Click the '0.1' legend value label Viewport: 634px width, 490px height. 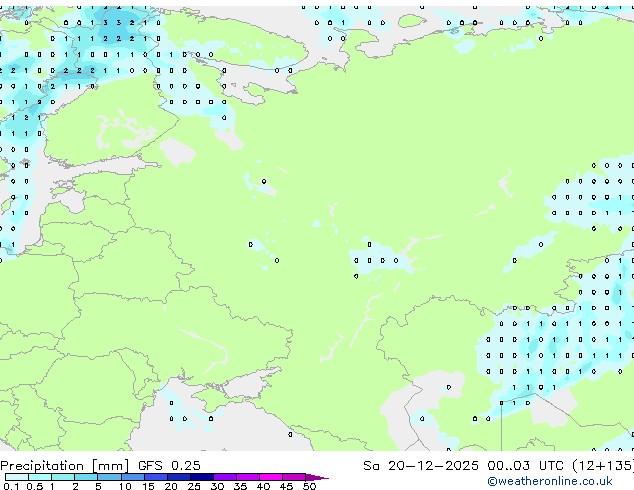pos(11,486)
